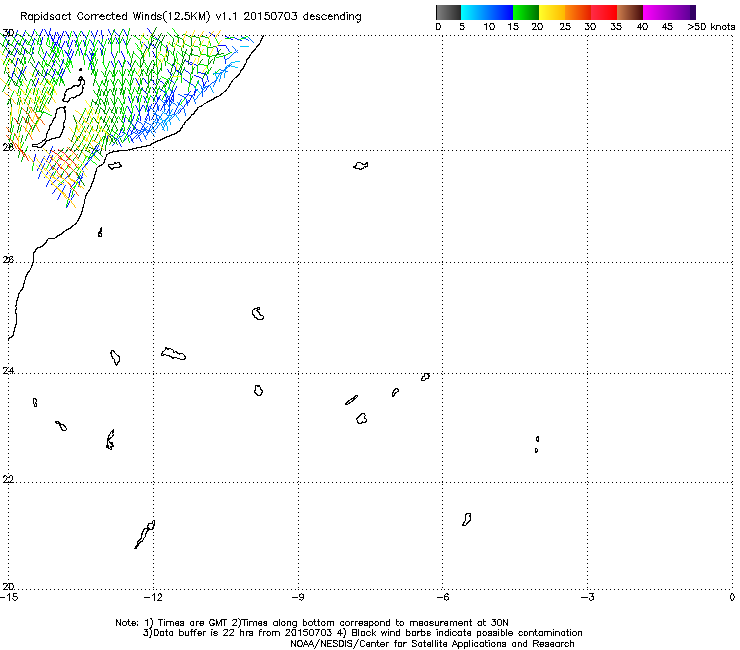Click the "NOAA/NESDIS/Center for Satellite Applications and Research" credit

(432, 644)
